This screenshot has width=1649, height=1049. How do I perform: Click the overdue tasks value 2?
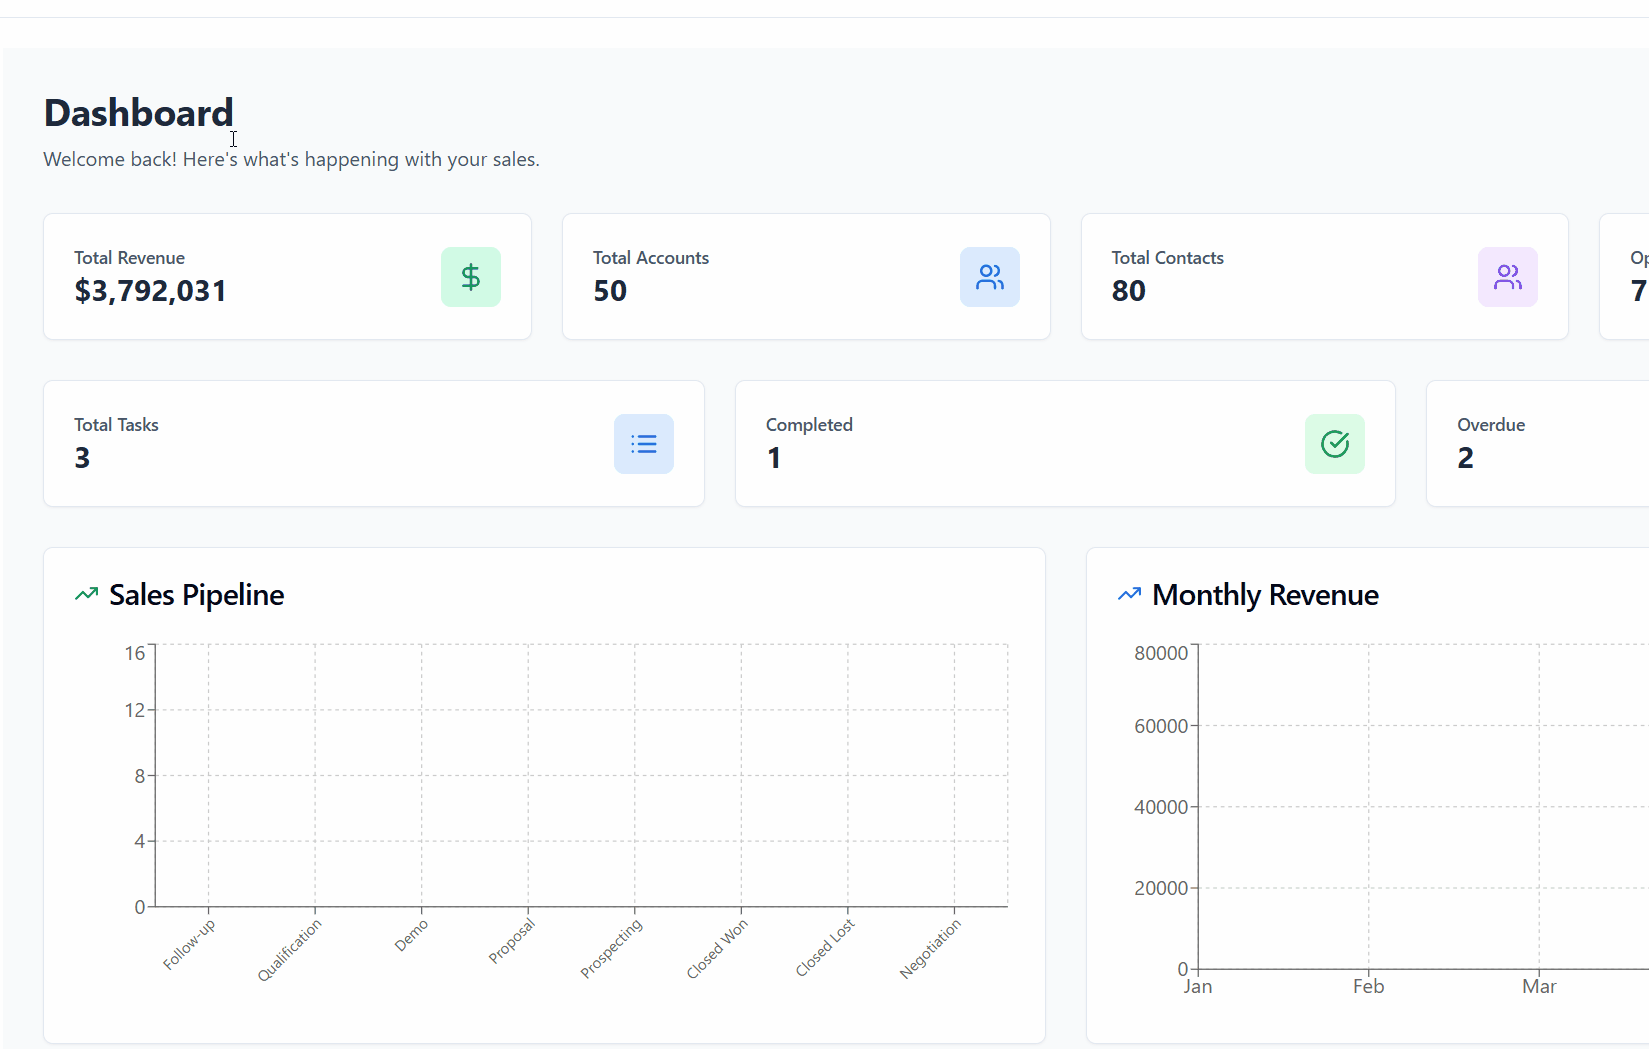pyautogui.click(x=1465, y=458)
